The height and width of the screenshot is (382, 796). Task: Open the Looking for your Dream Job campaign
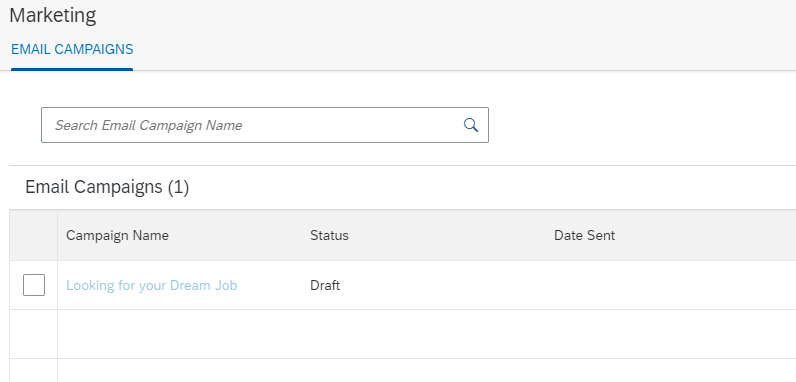click(151, 285)
